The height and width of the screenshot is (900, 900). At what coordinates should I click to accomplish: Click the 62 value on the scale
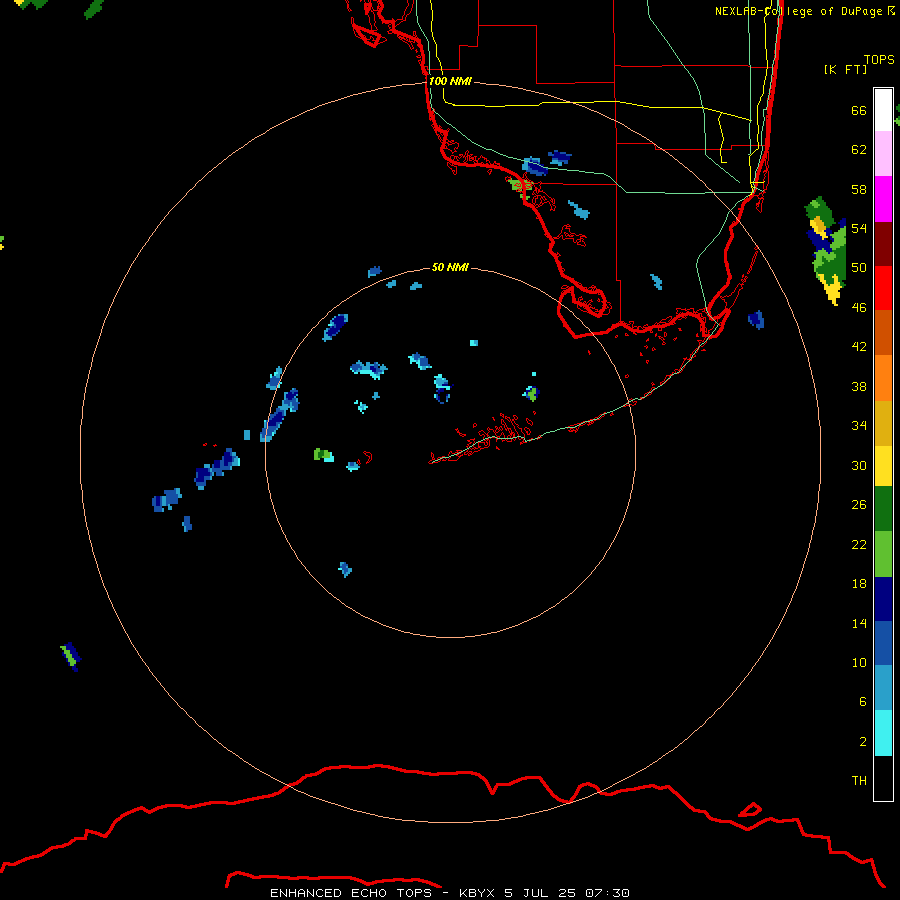pos(859,149)
